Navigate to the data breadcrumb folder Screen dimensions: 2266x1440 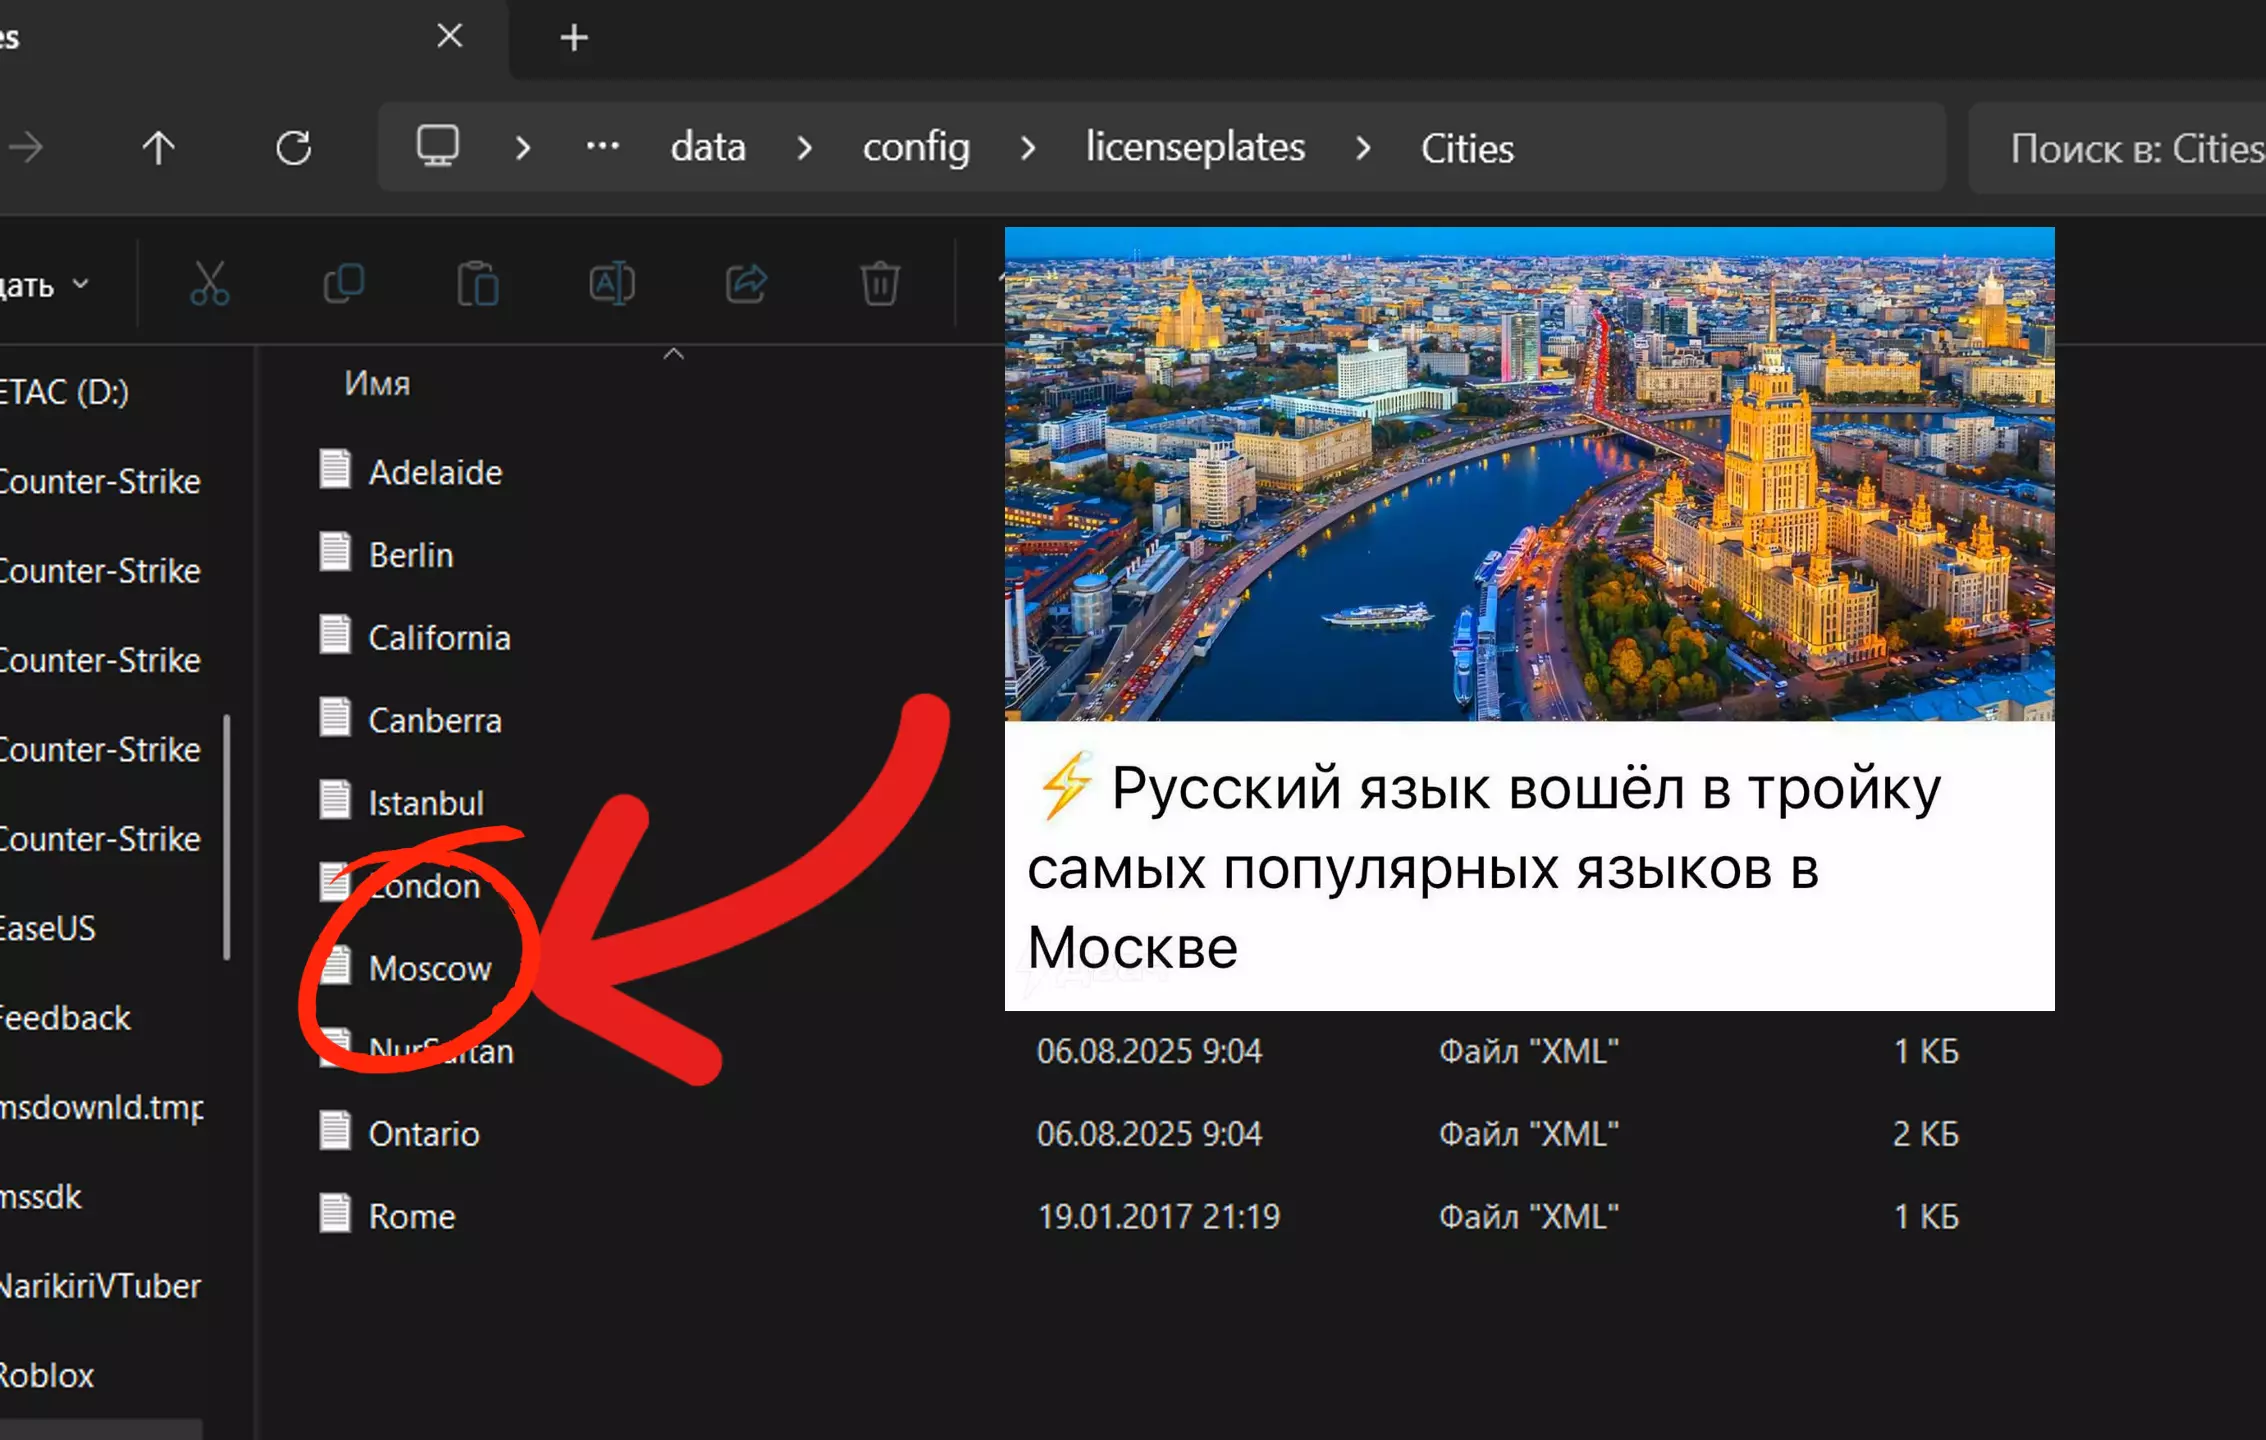(708, 148)
